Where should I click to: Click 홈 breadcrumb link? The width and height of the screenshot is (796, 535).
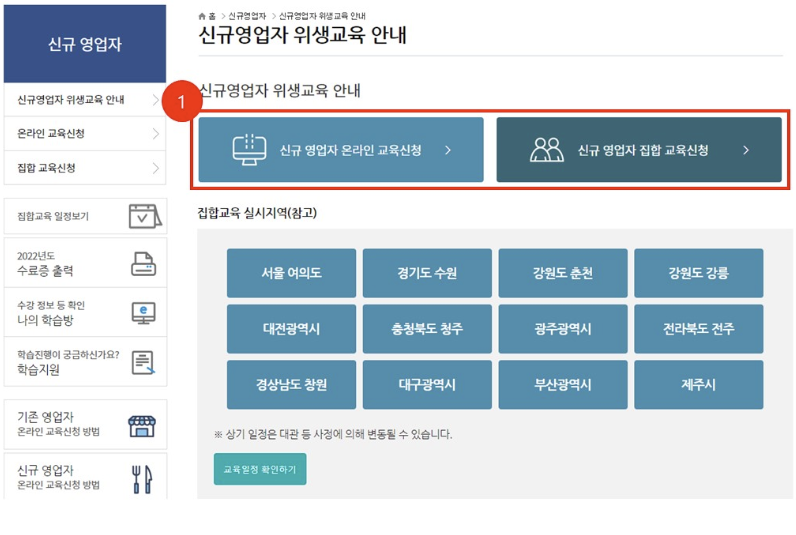(x=212, y=16)
